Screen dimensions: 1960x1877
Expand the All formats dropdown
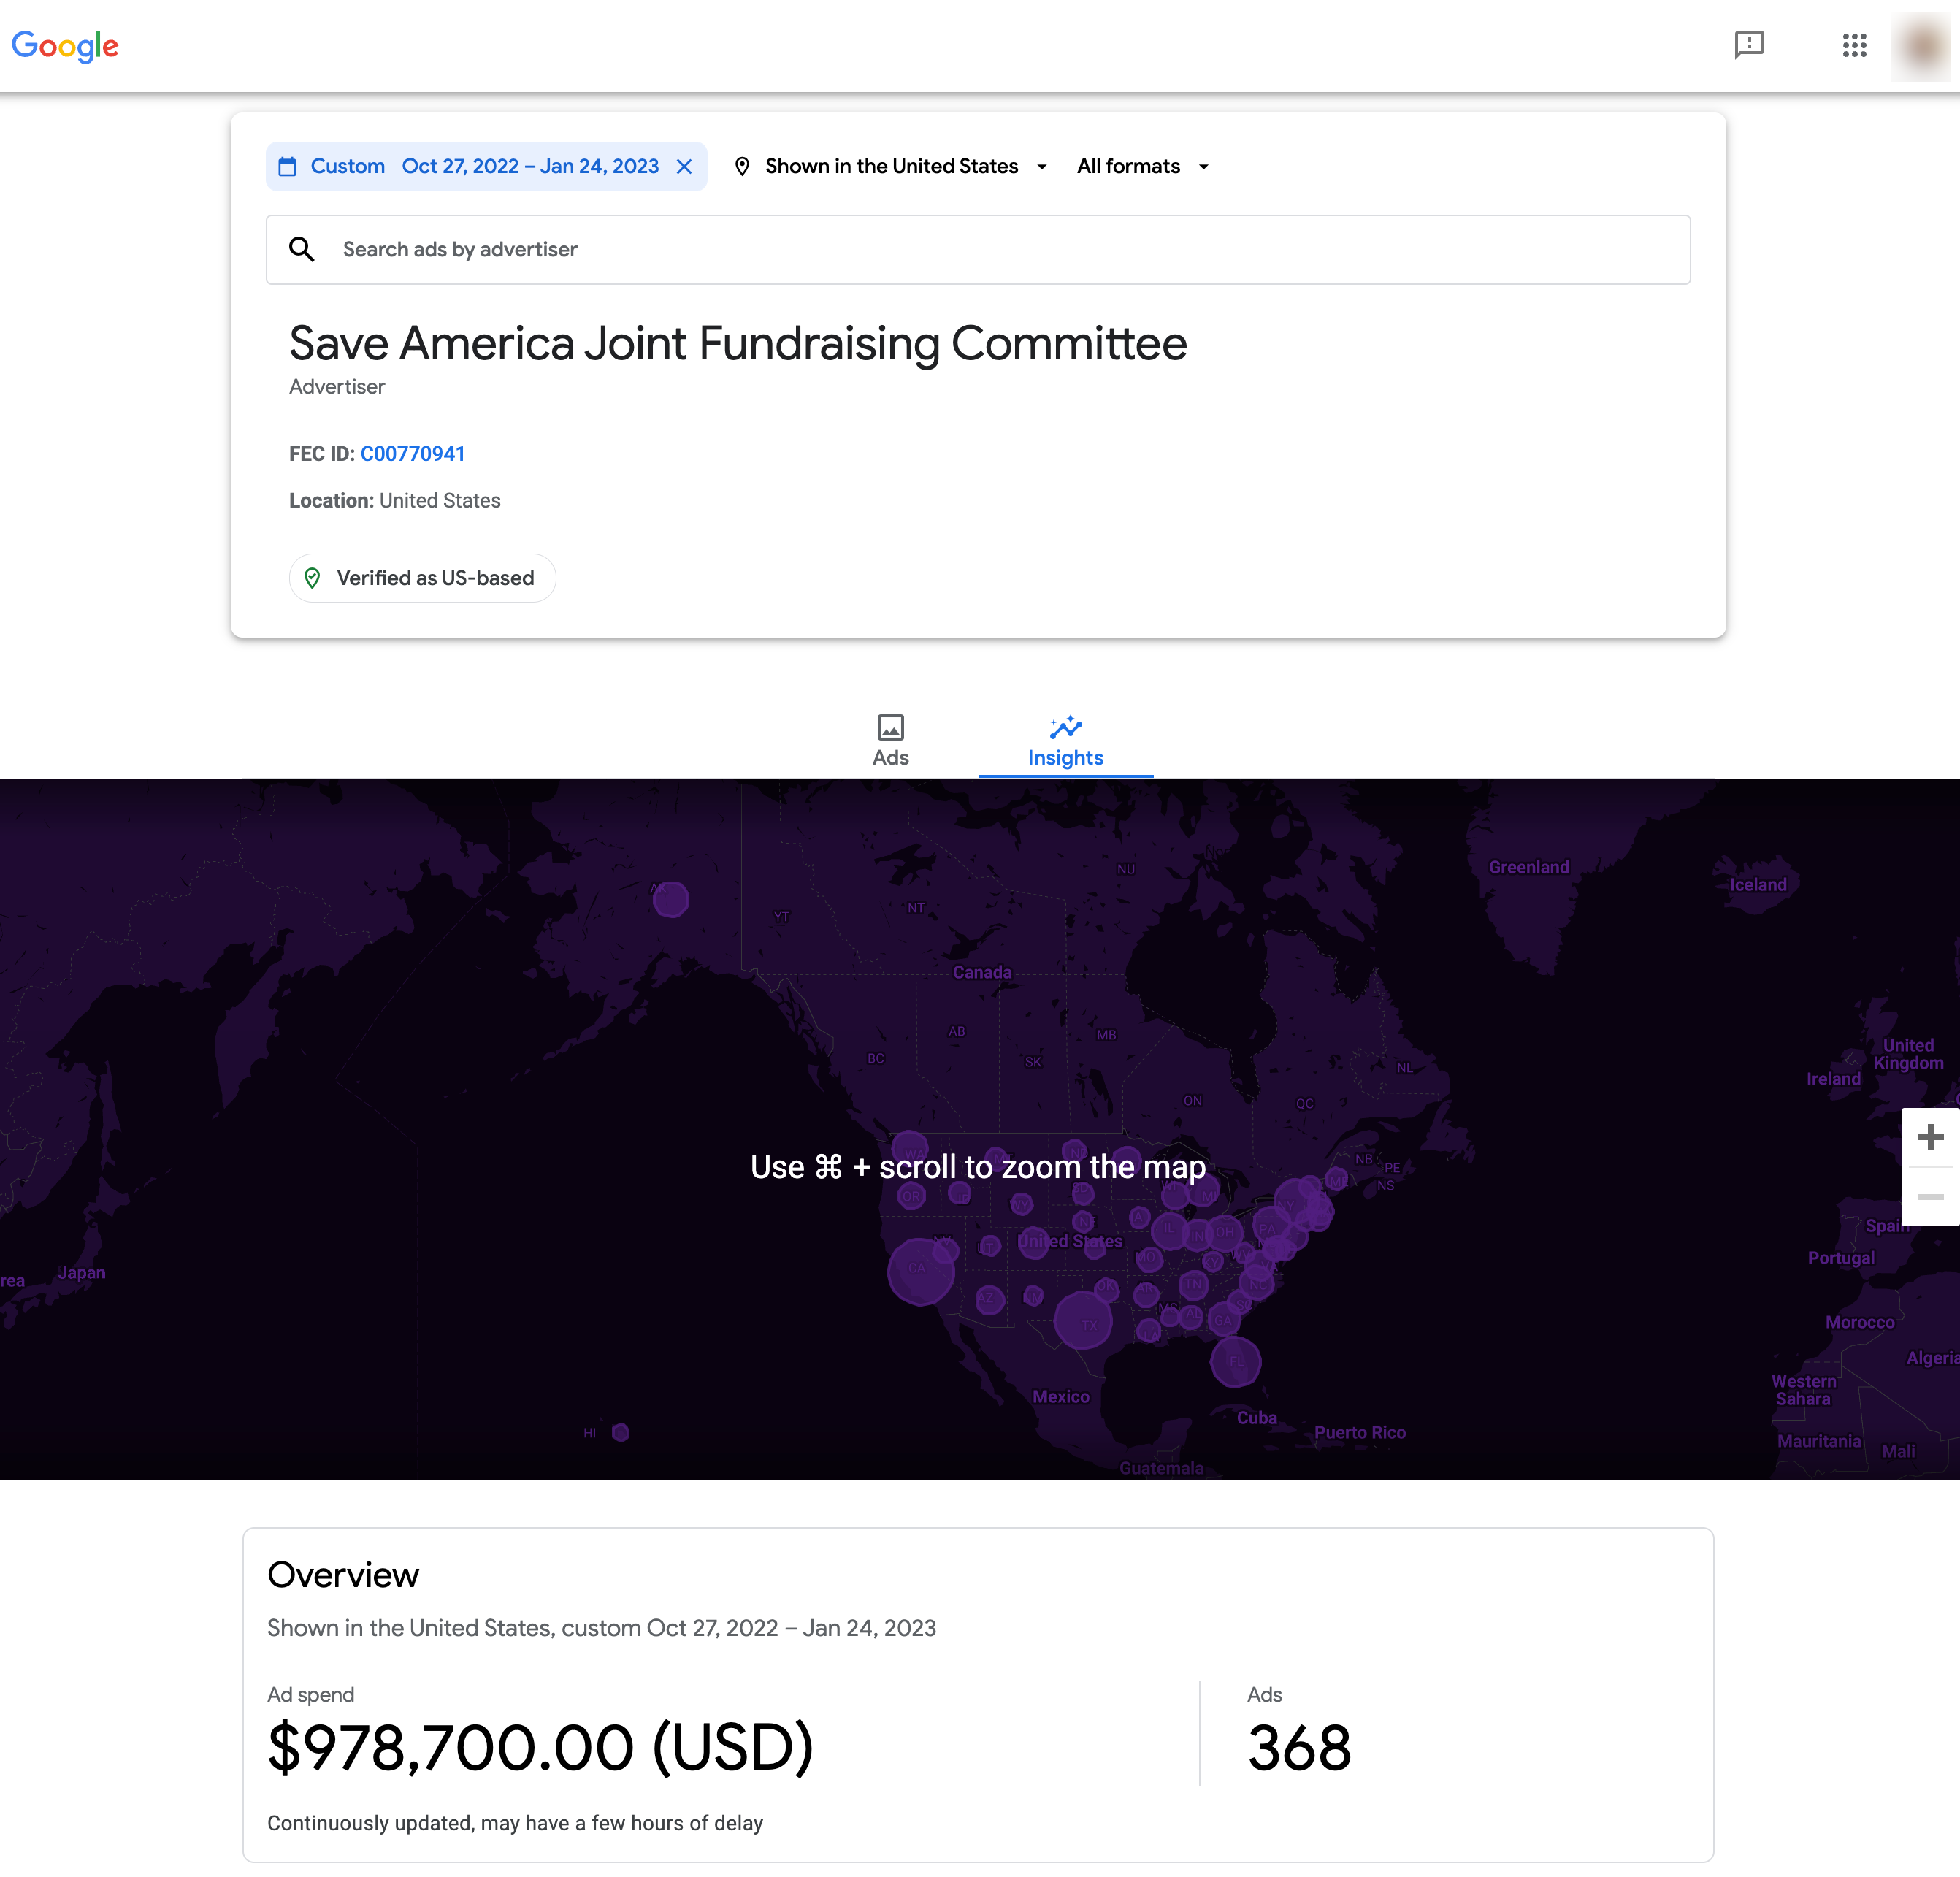[x=1143, y=167]
